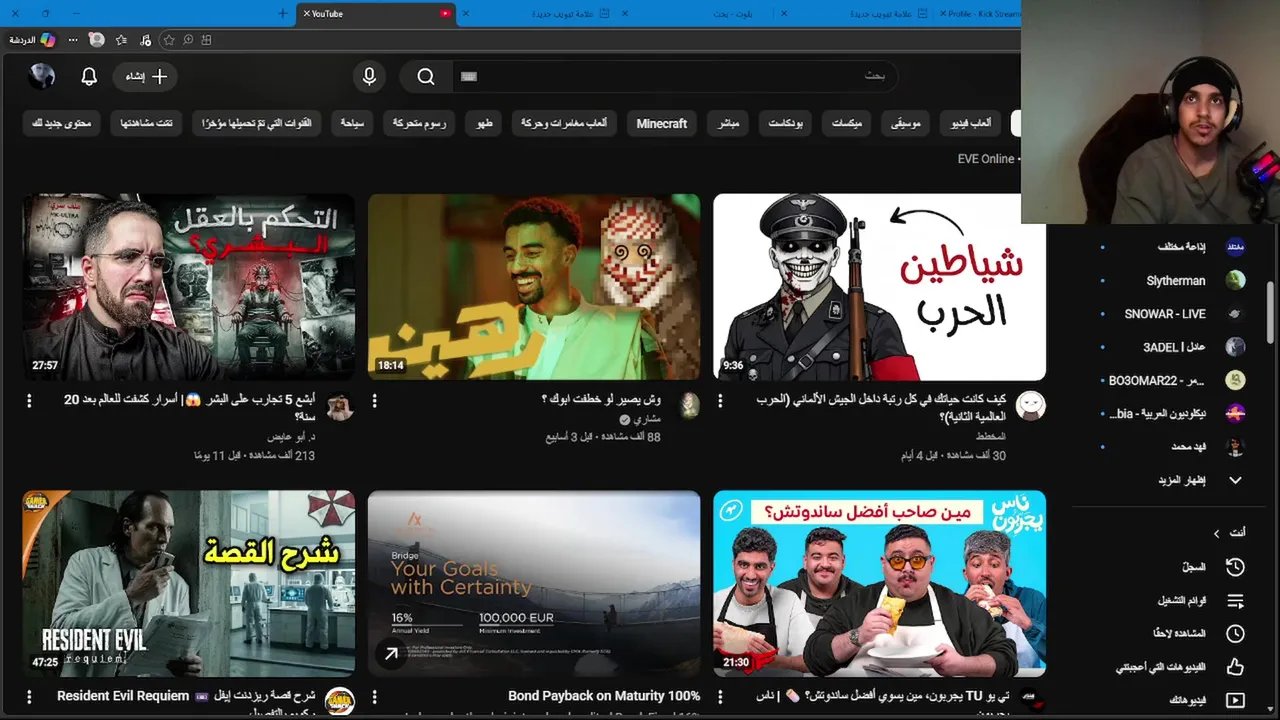The height and width of the screenshot is (720, 1280).
Task: Open more options for ساندوتش video
Action: 720,696
